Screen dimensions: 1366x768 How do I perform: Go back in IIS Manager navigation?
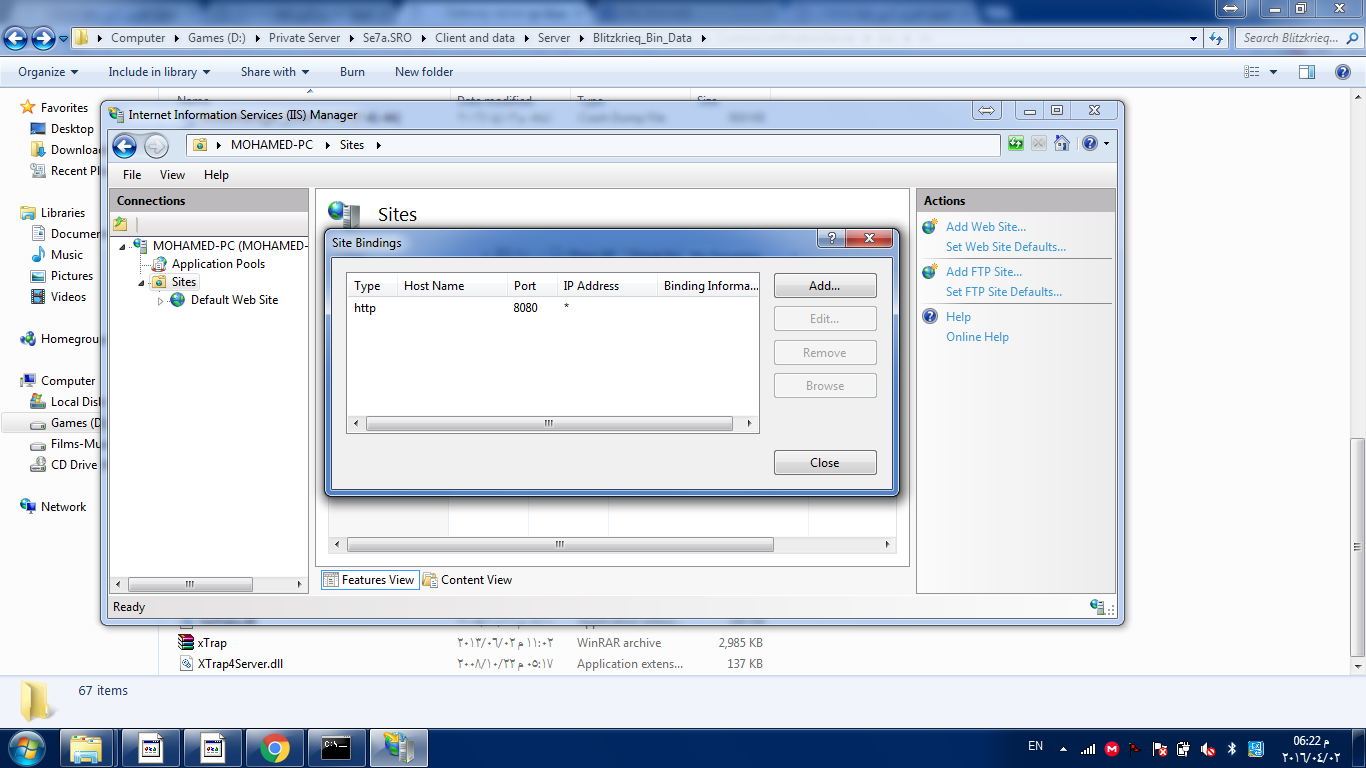(x=125, y=146)
